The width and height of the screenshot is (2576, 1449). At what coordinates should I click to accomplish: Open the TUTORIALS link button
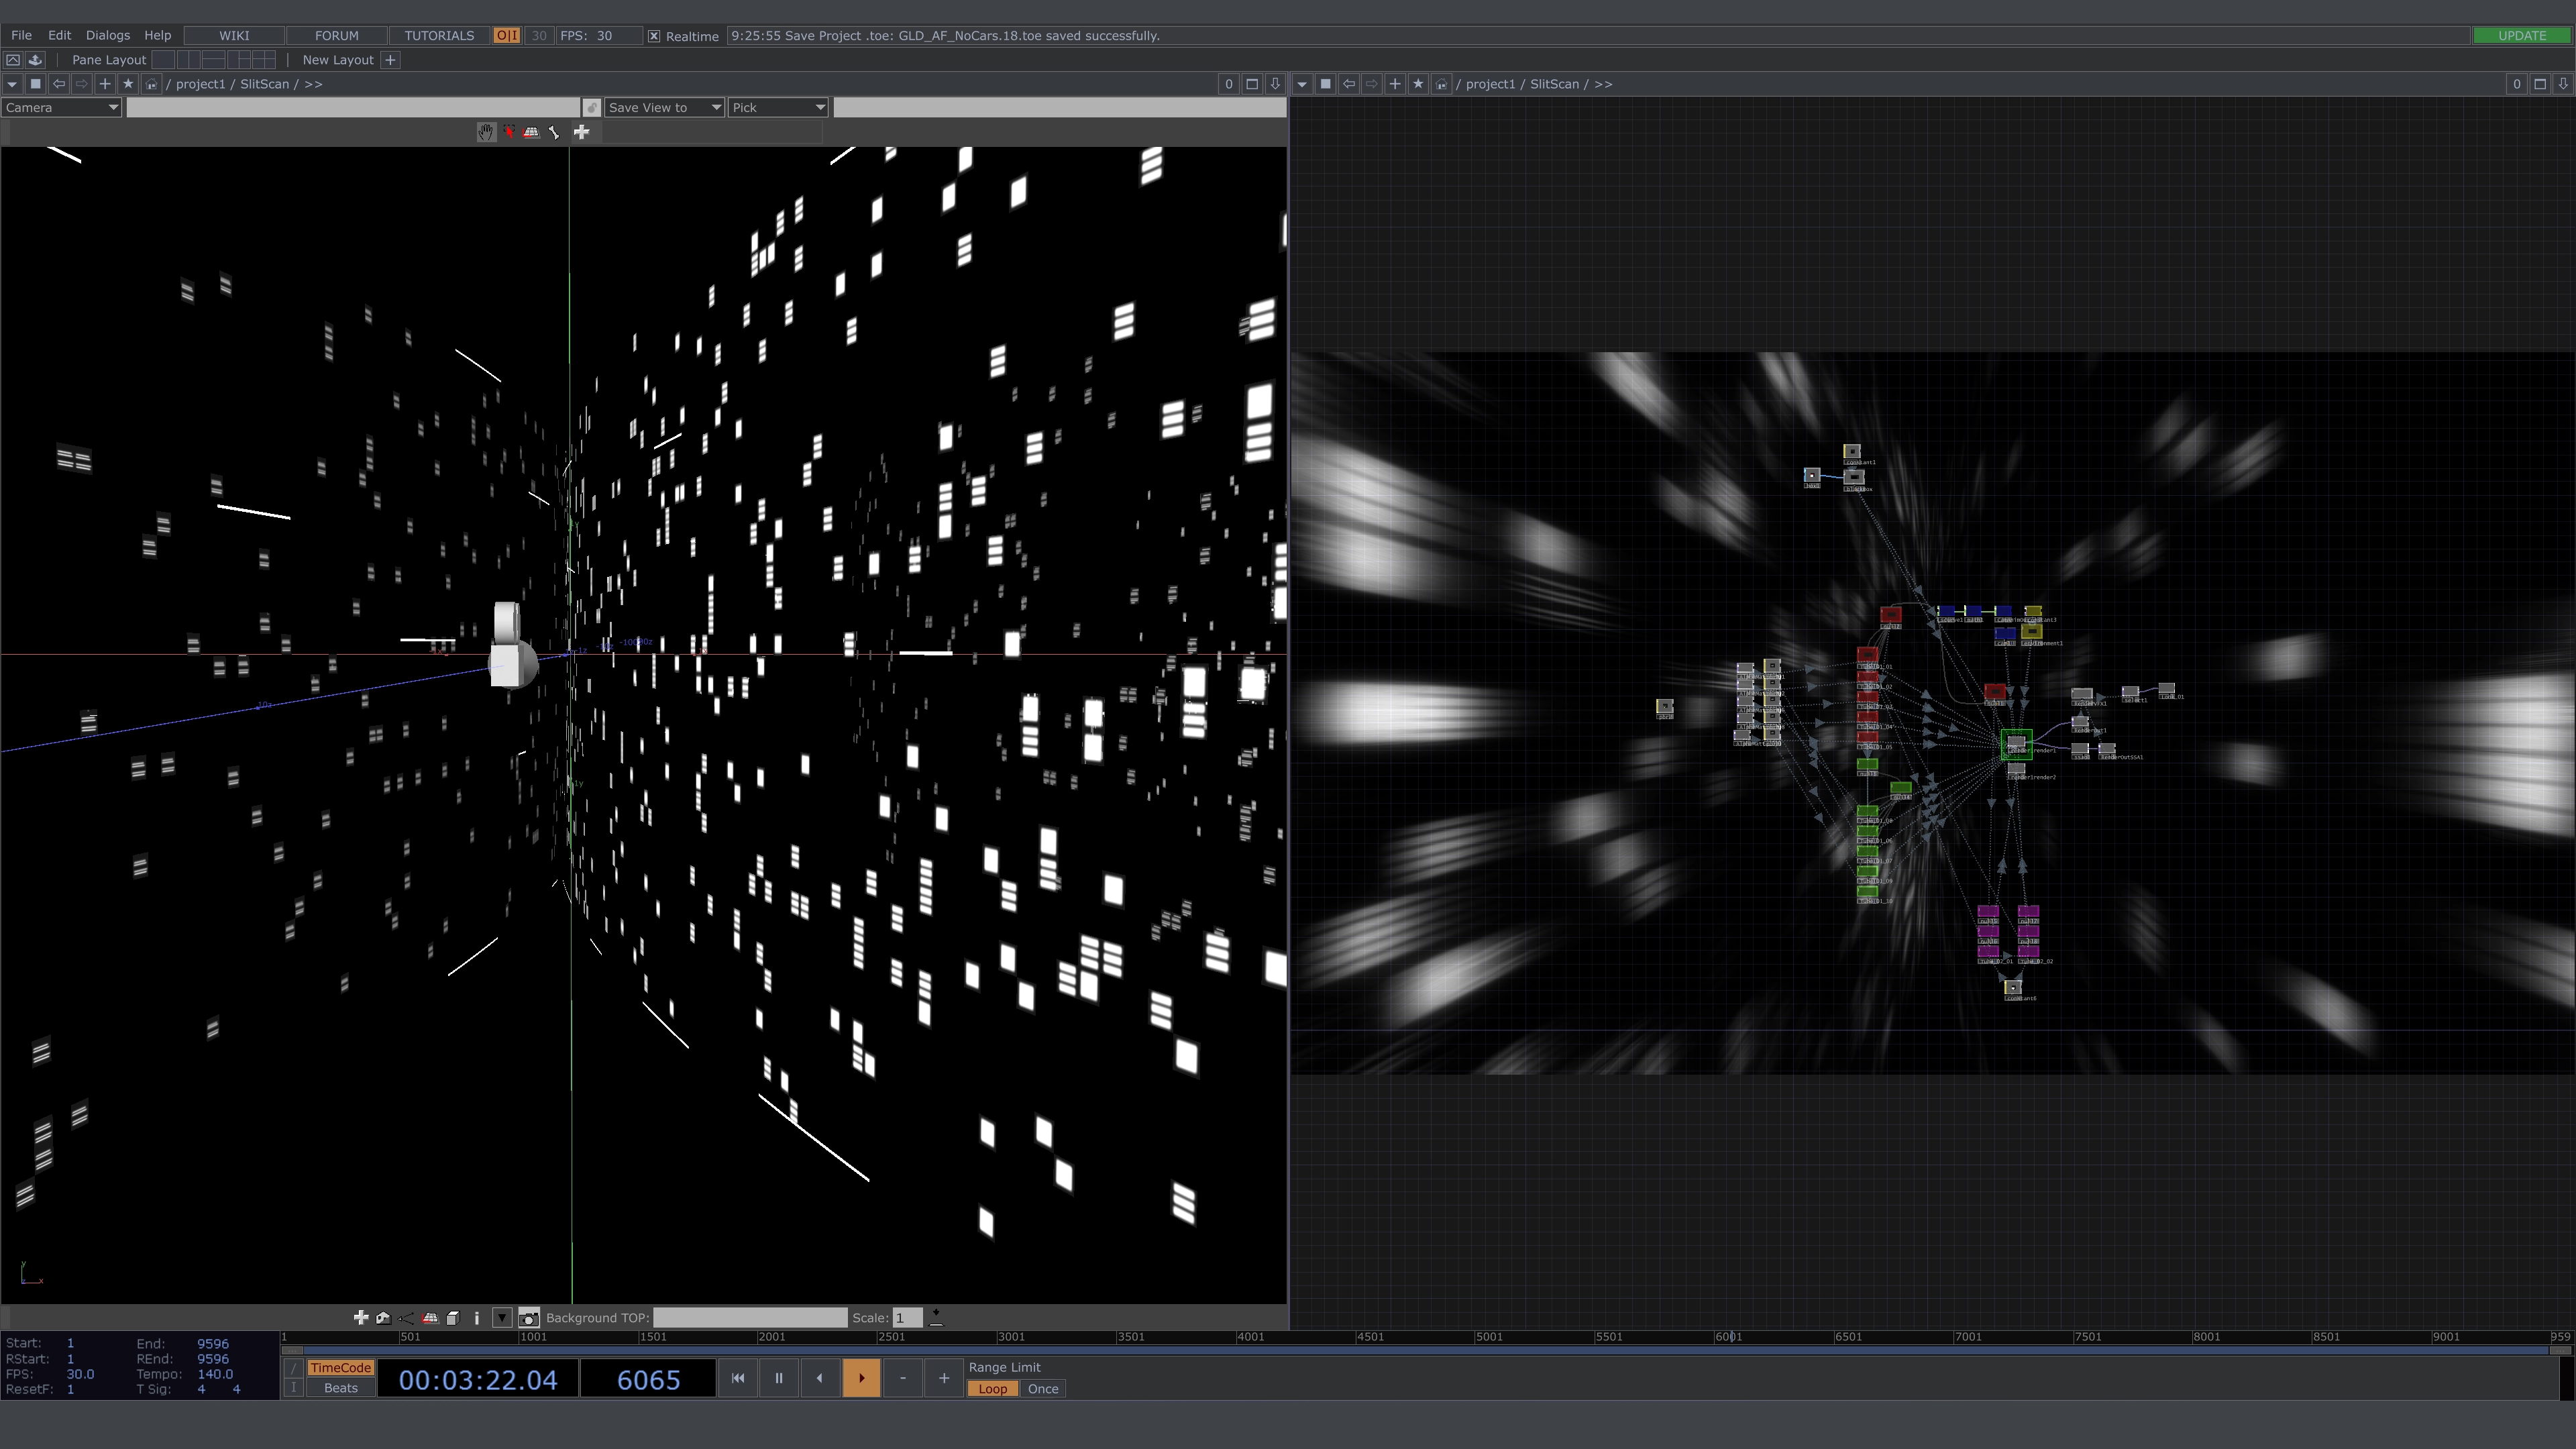tap(439, 35)
